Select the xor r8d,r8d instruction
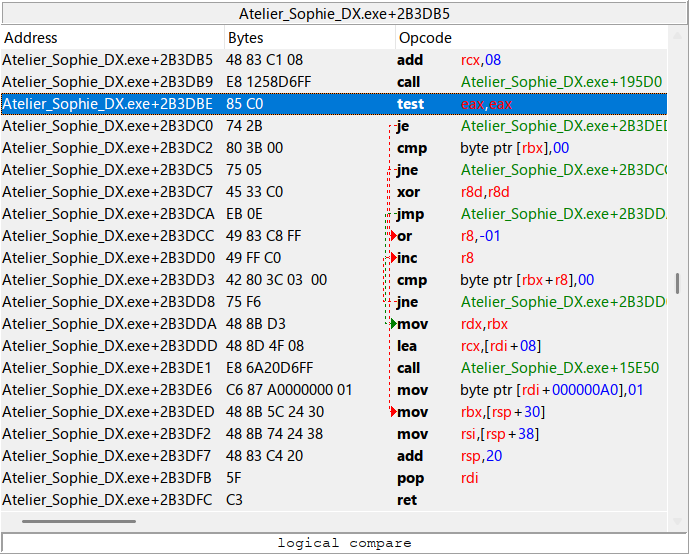This screenshot has width=689, height=554. click(x=409, y=192)
